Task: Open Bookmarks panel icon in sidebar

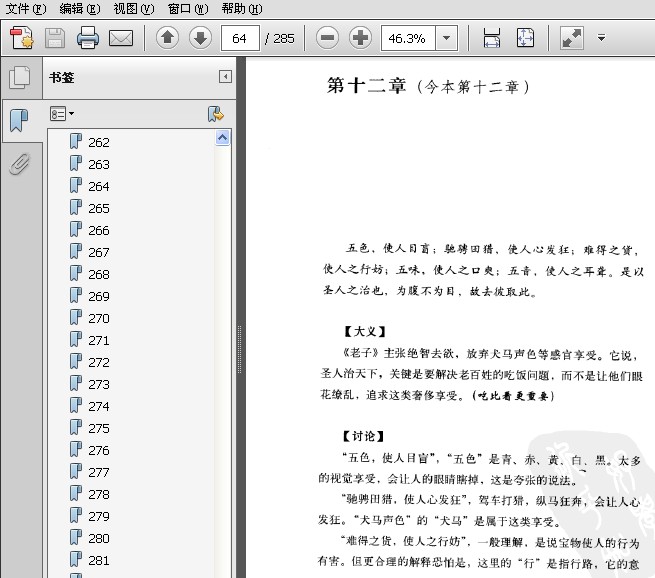Action: tap(19, 121)
